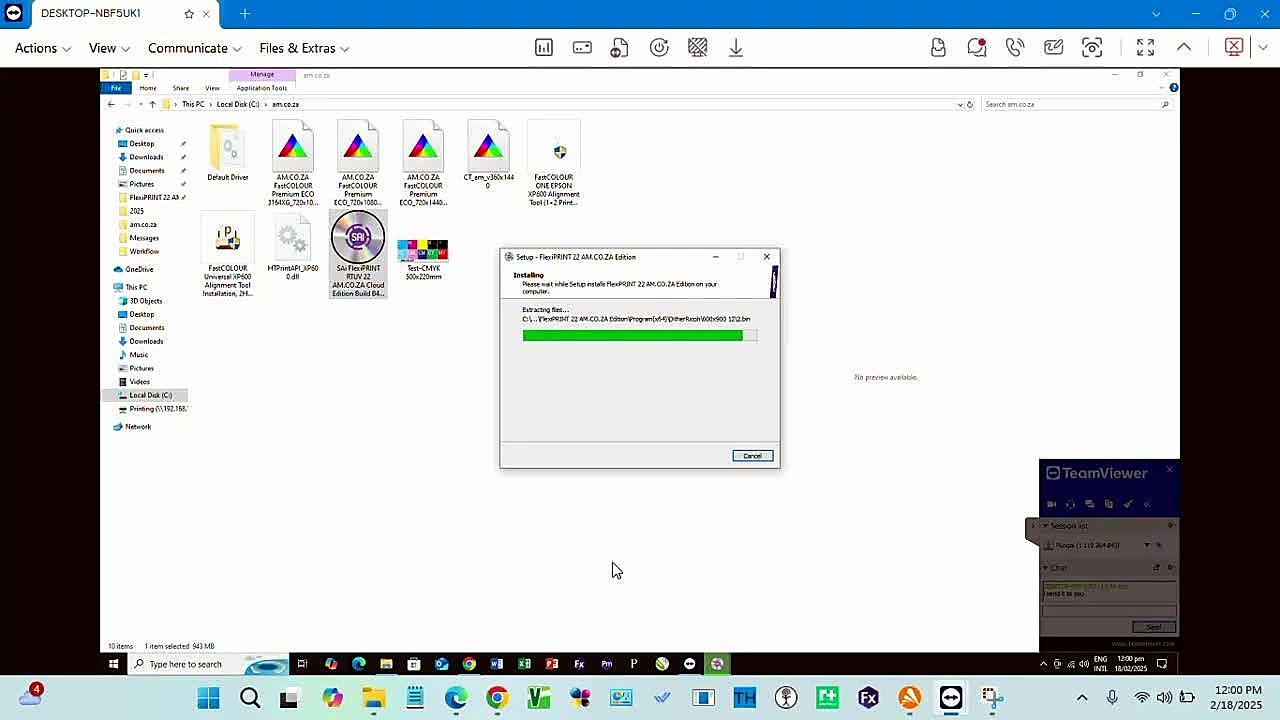Open Local Disk (C:) in navigation pane

coord(150,395)
